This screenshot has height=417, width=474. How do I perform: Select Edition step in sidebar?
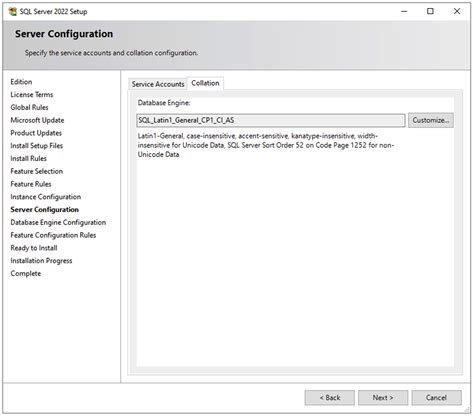click(x=21, y=82)
